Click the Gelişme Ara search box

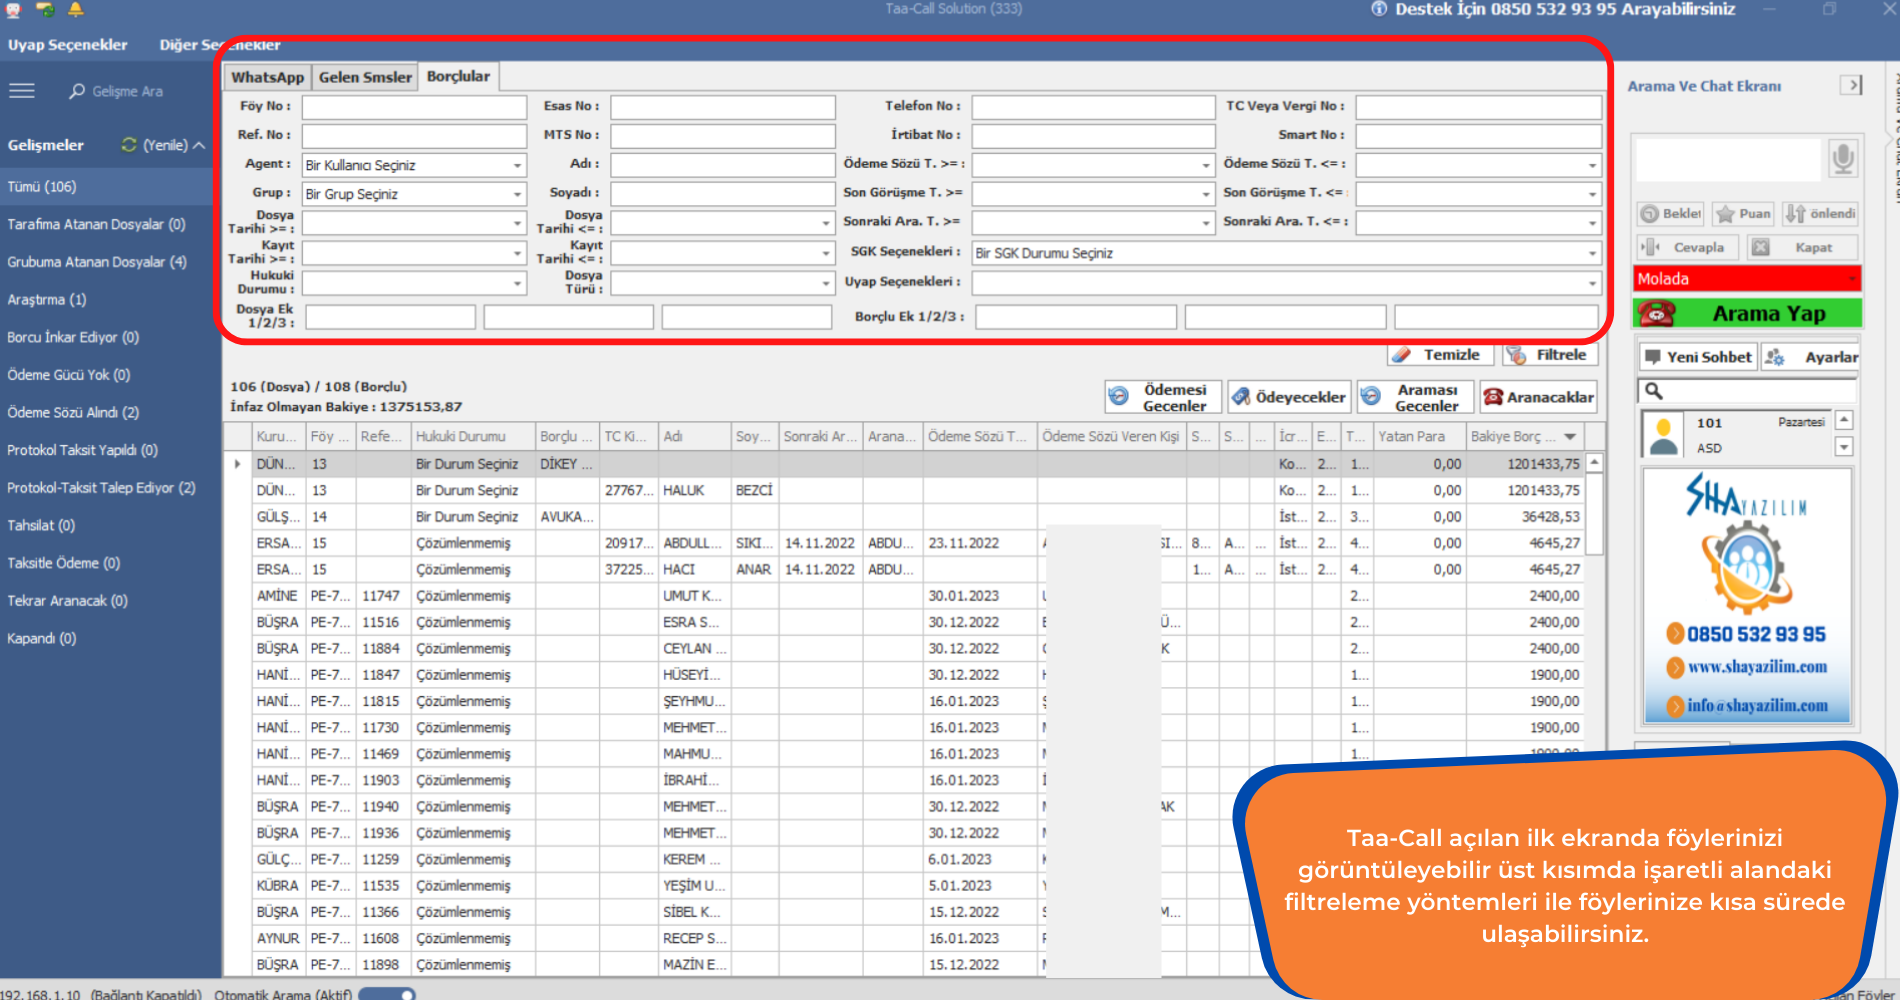click(127, 91)
